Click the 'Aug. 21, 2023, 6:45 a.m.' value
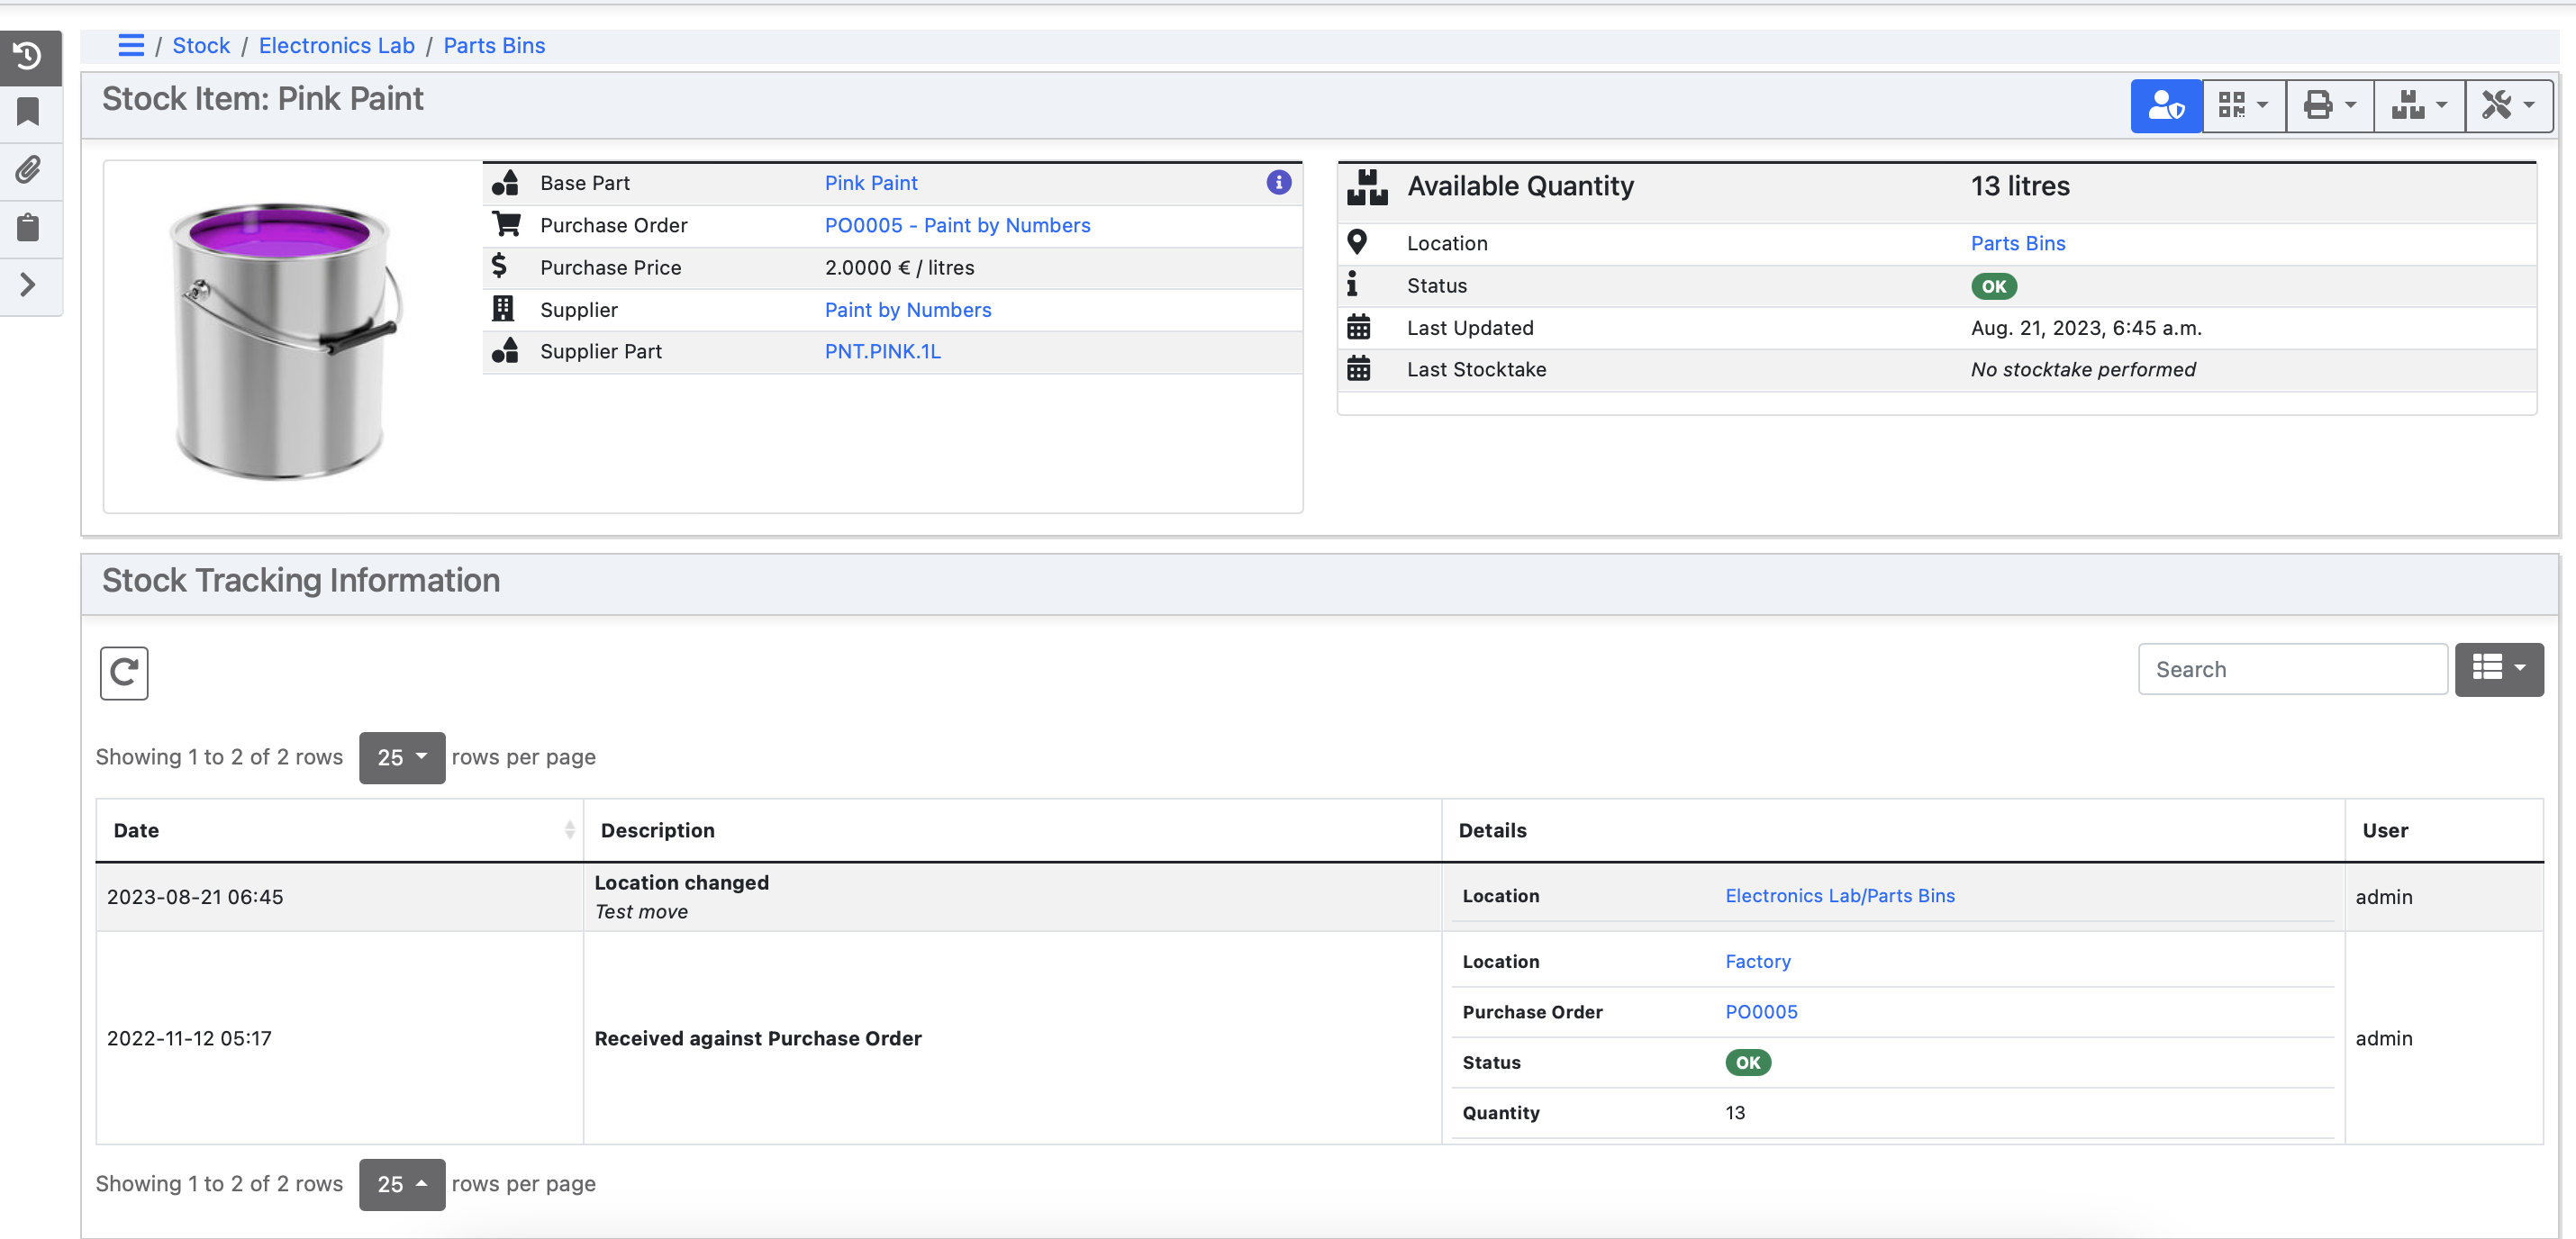This screenshot has height=1239, width=2576. pos(2085,328)
